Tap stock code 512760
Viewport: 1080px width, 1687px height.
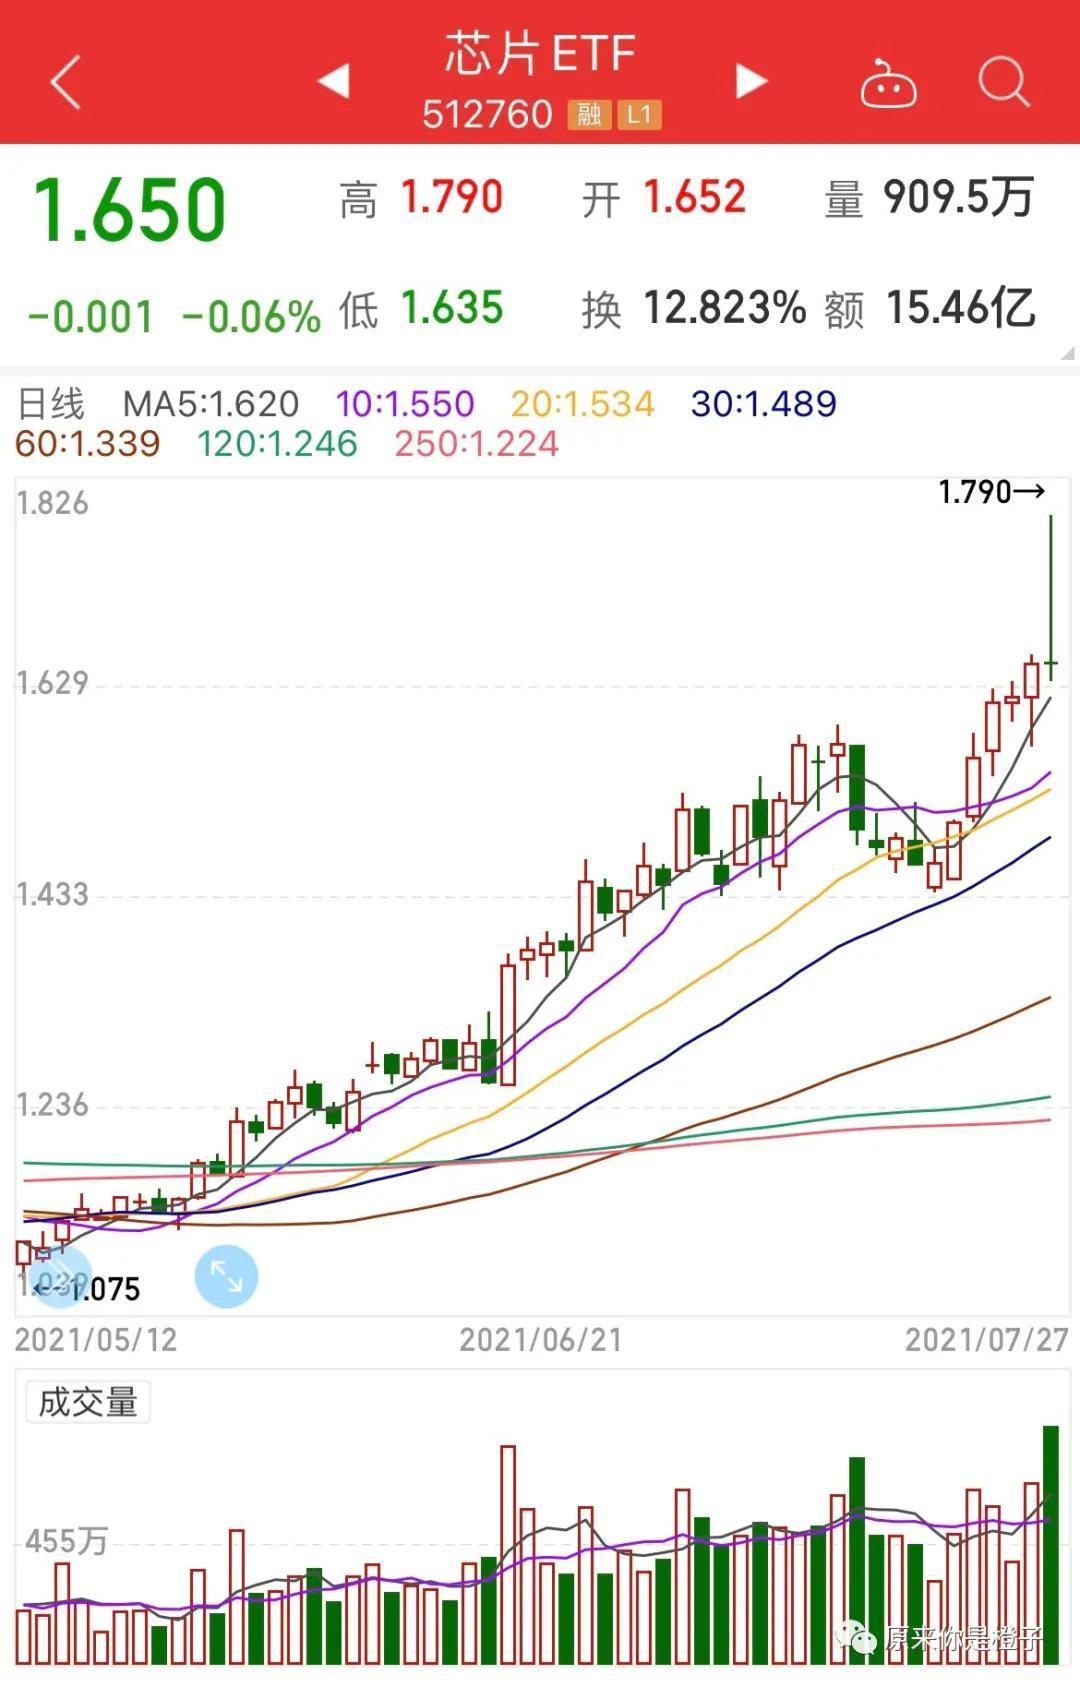click(487, 114)
